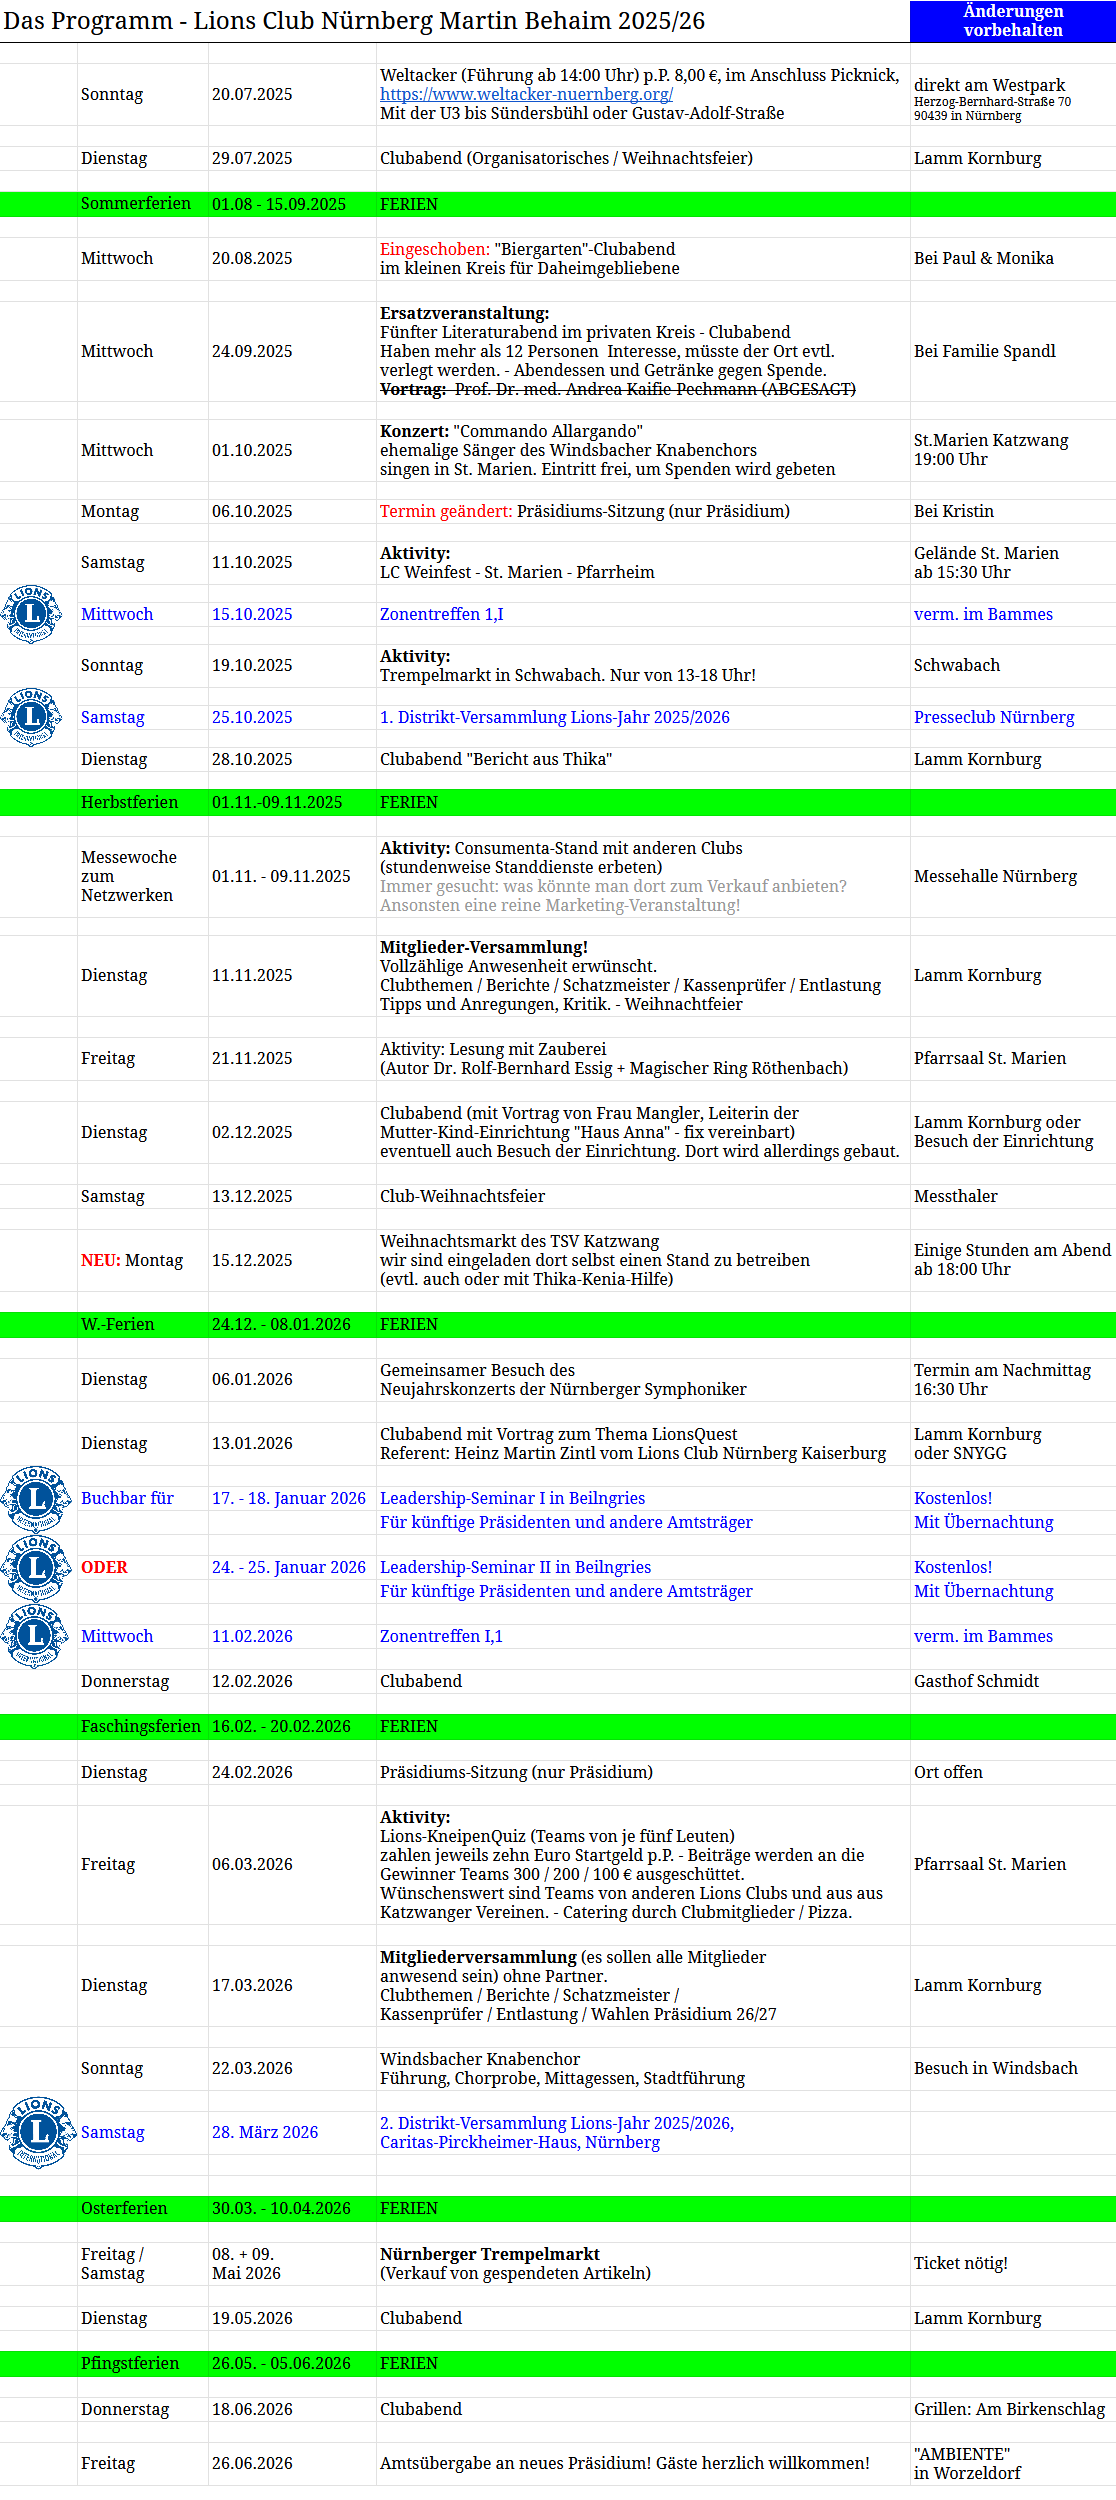The width and height of the screenshot is (1116, 2500).
Task: Click the Amtsübergabe an neues Präsidium entry
Action: 624,2463
